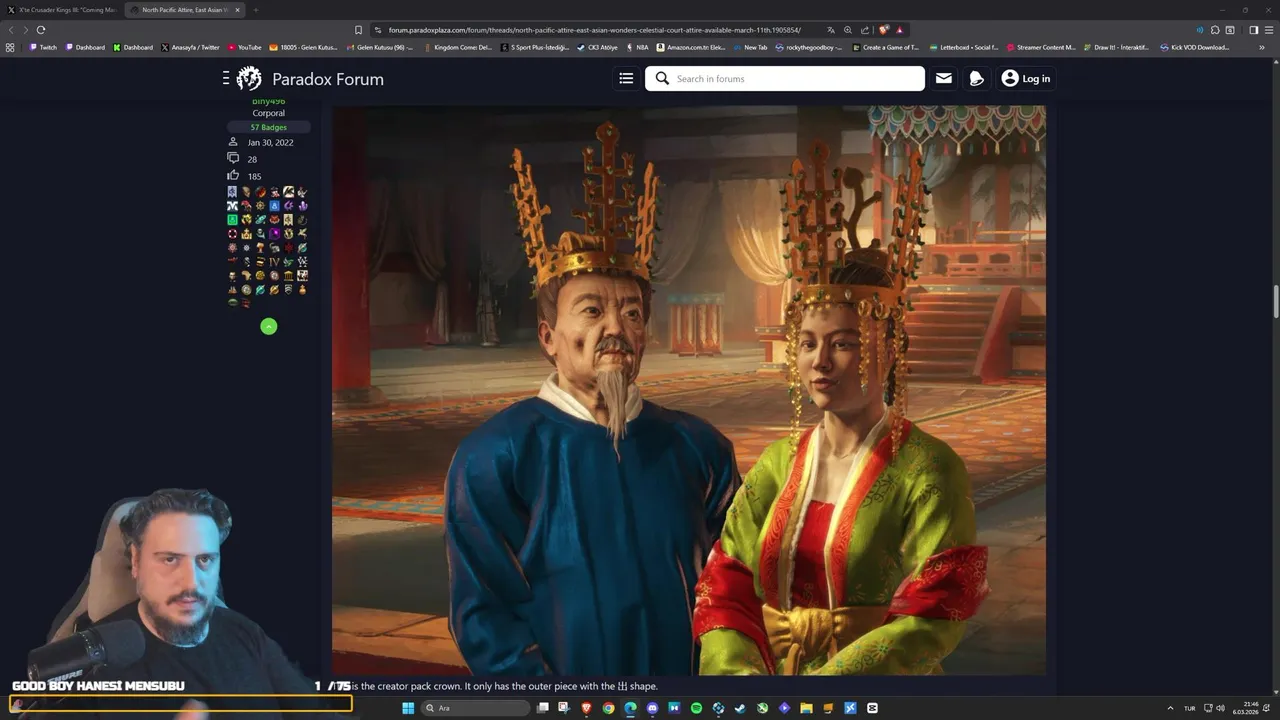
Task: Open the royal couple artwork image
Action: tap(689, 390)
